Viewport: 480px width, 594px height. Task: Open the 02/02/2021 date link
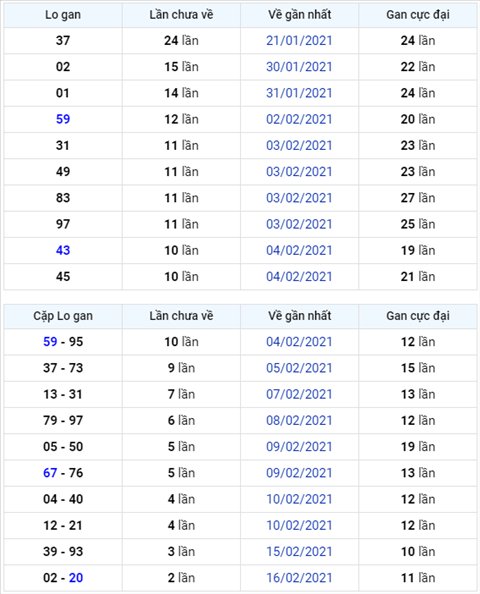coord(299,119)
